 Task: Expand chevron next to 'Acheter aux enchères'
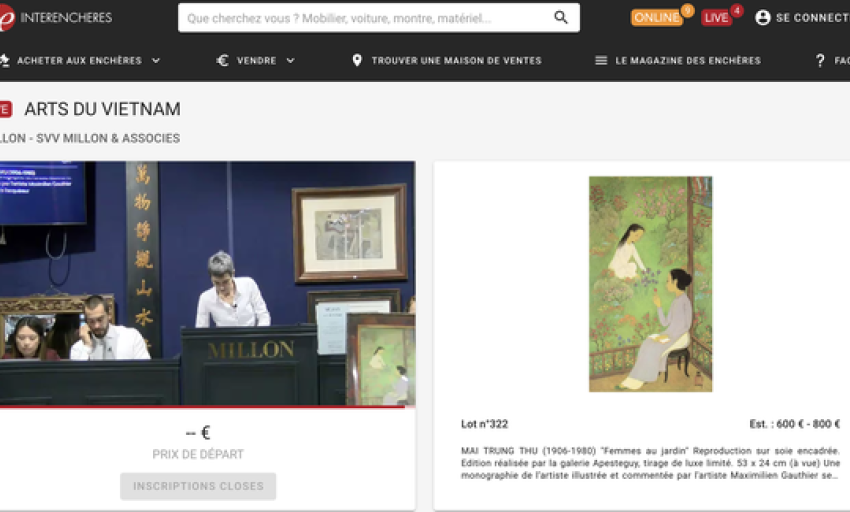click(156, 60)
